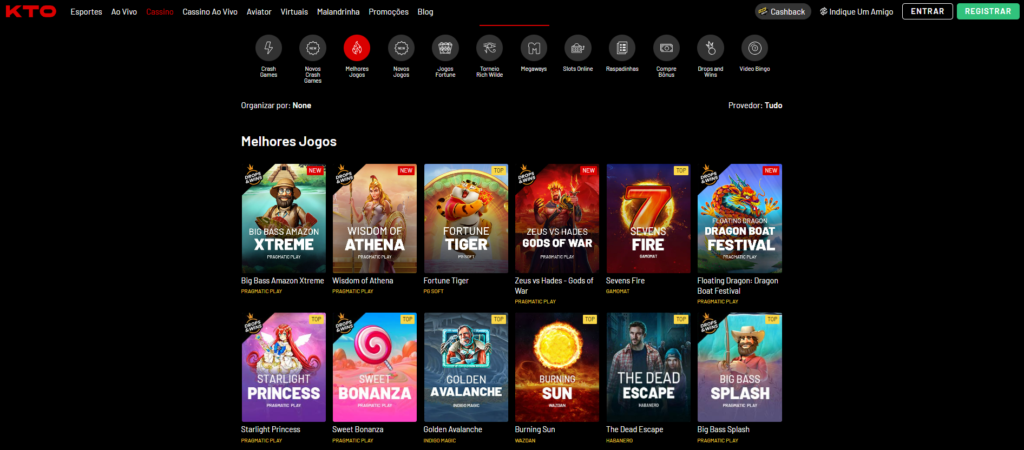Image resolution: width=1024 pixels, height=450 pixels.
Task: Launch the Burning Sun game thumbnail
Action: tap(557, 367)
